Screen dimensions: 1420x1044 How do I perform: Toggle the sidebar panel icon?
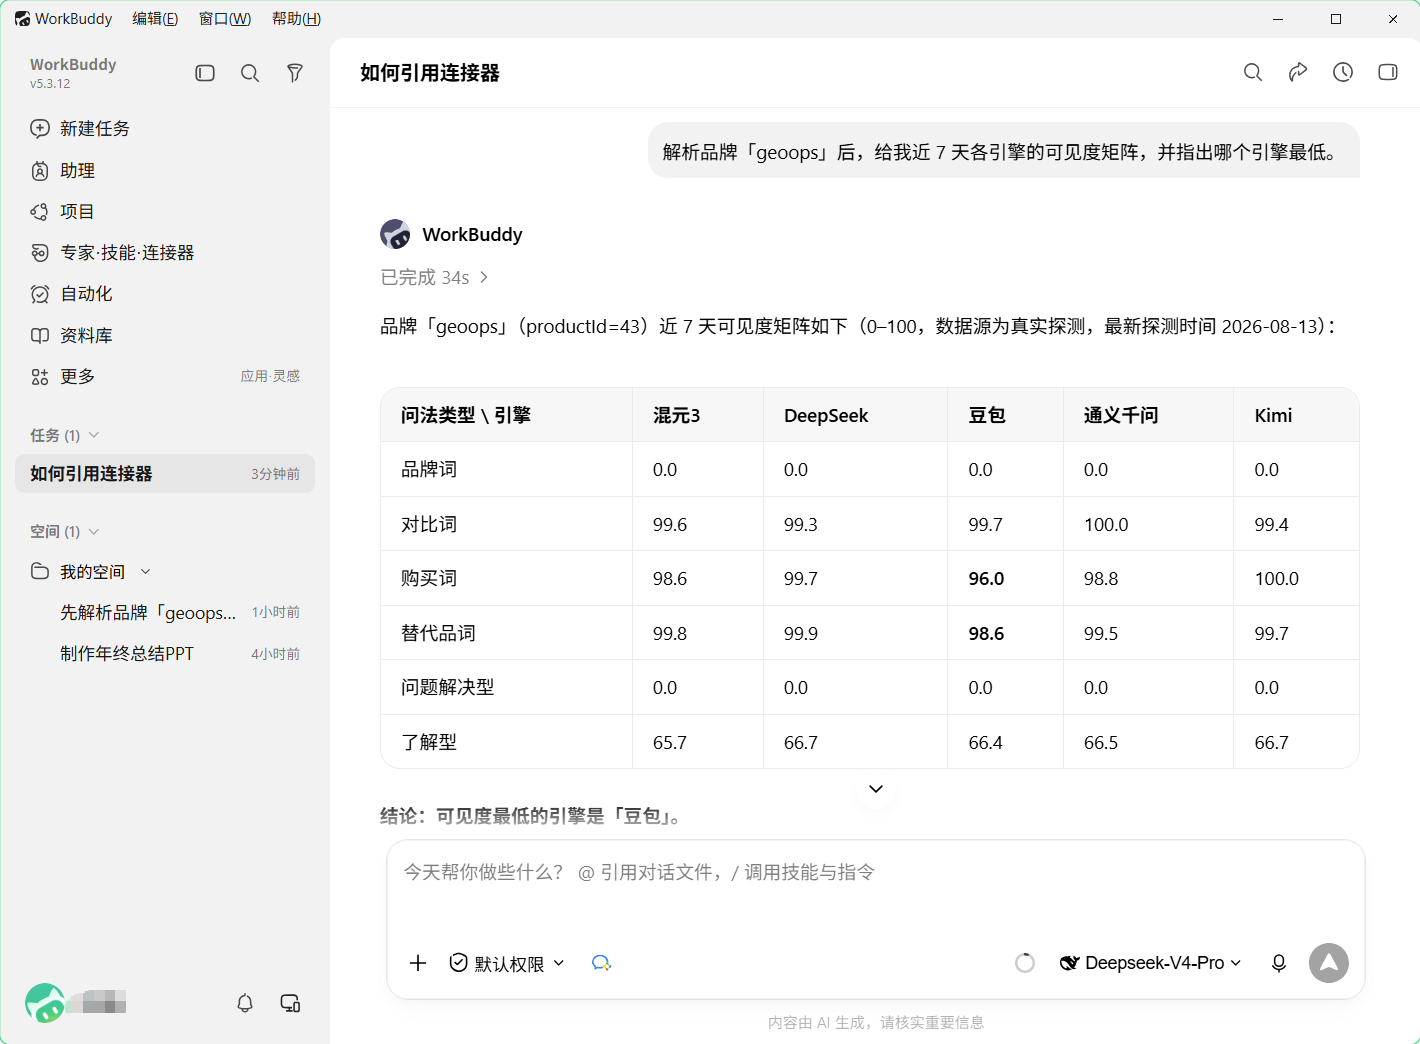click(x=205, y=73)
